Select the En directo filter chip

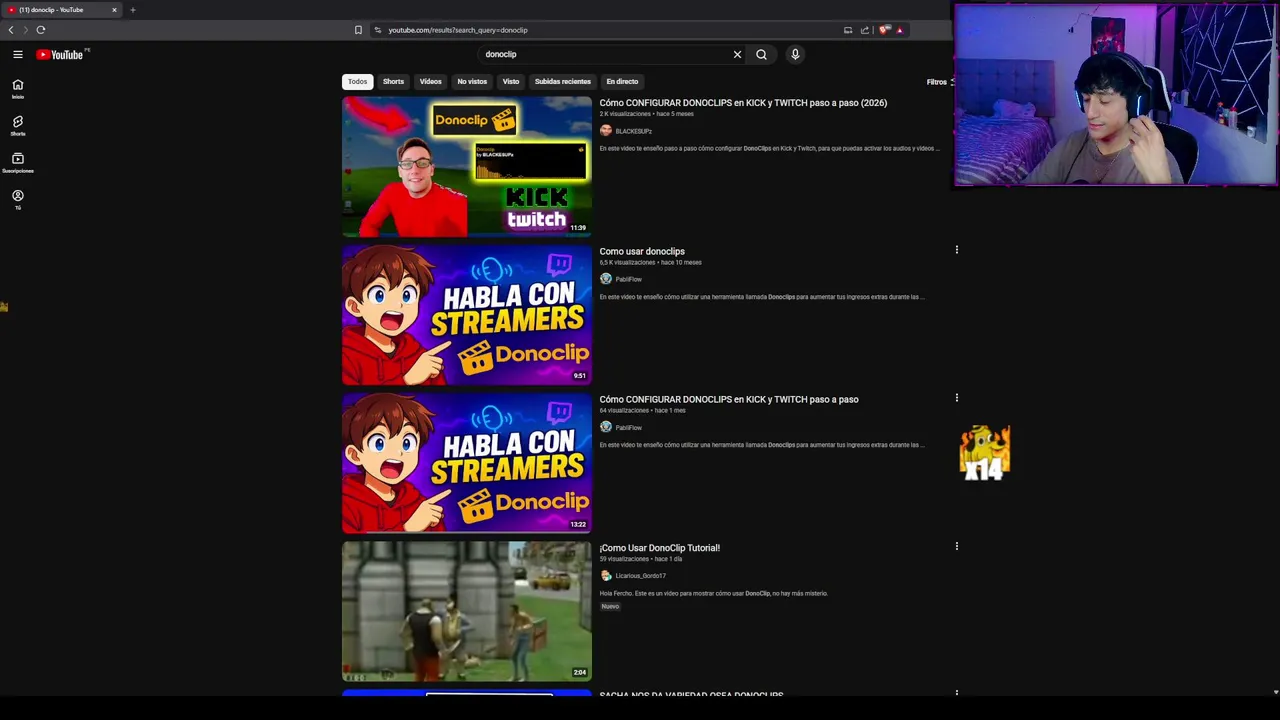[x=622, y=81]
